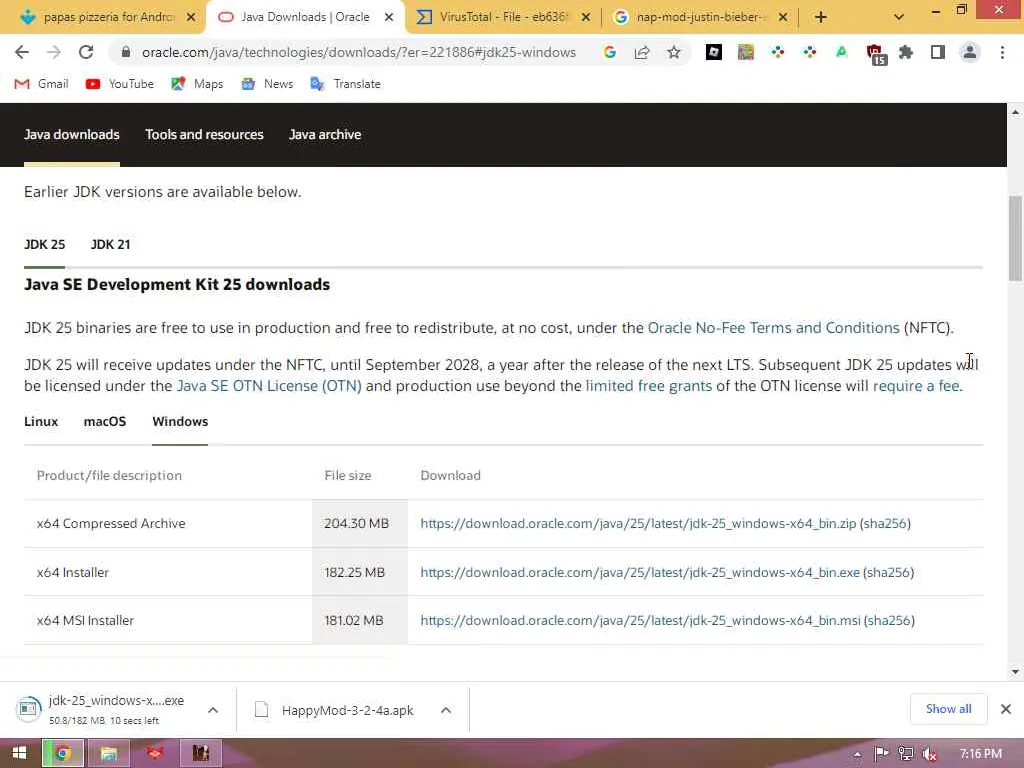This screenshot has height=768, width=1024.
Task: Close the papas pizzeria tab
Action: [191, 17]
